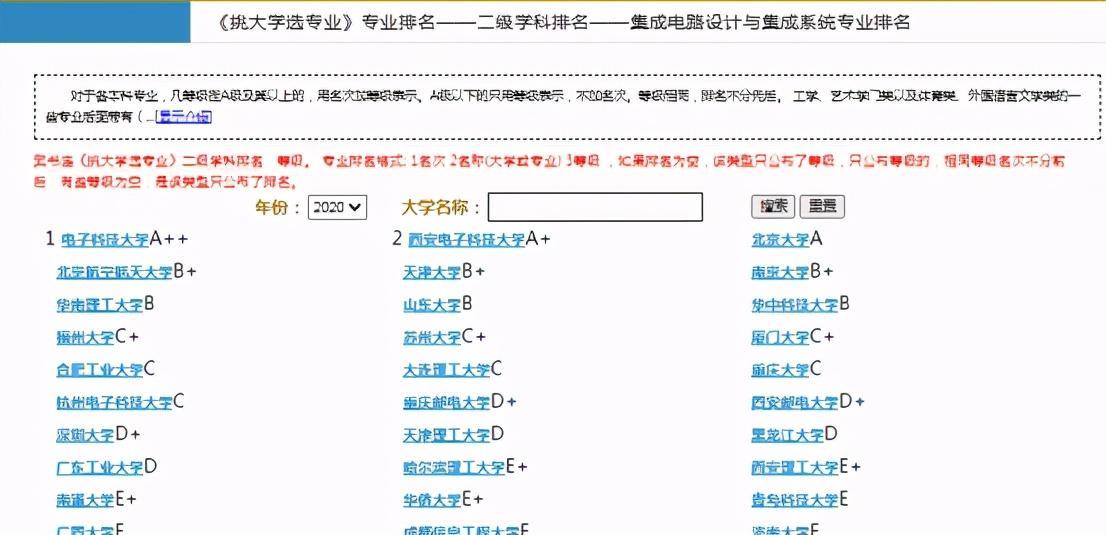Click the E+ grade beside 哈尔滨理工大学
Image resolution: width=1106 pixels, height=535 pixels.
pyautogui.click(x=517, y=467)
